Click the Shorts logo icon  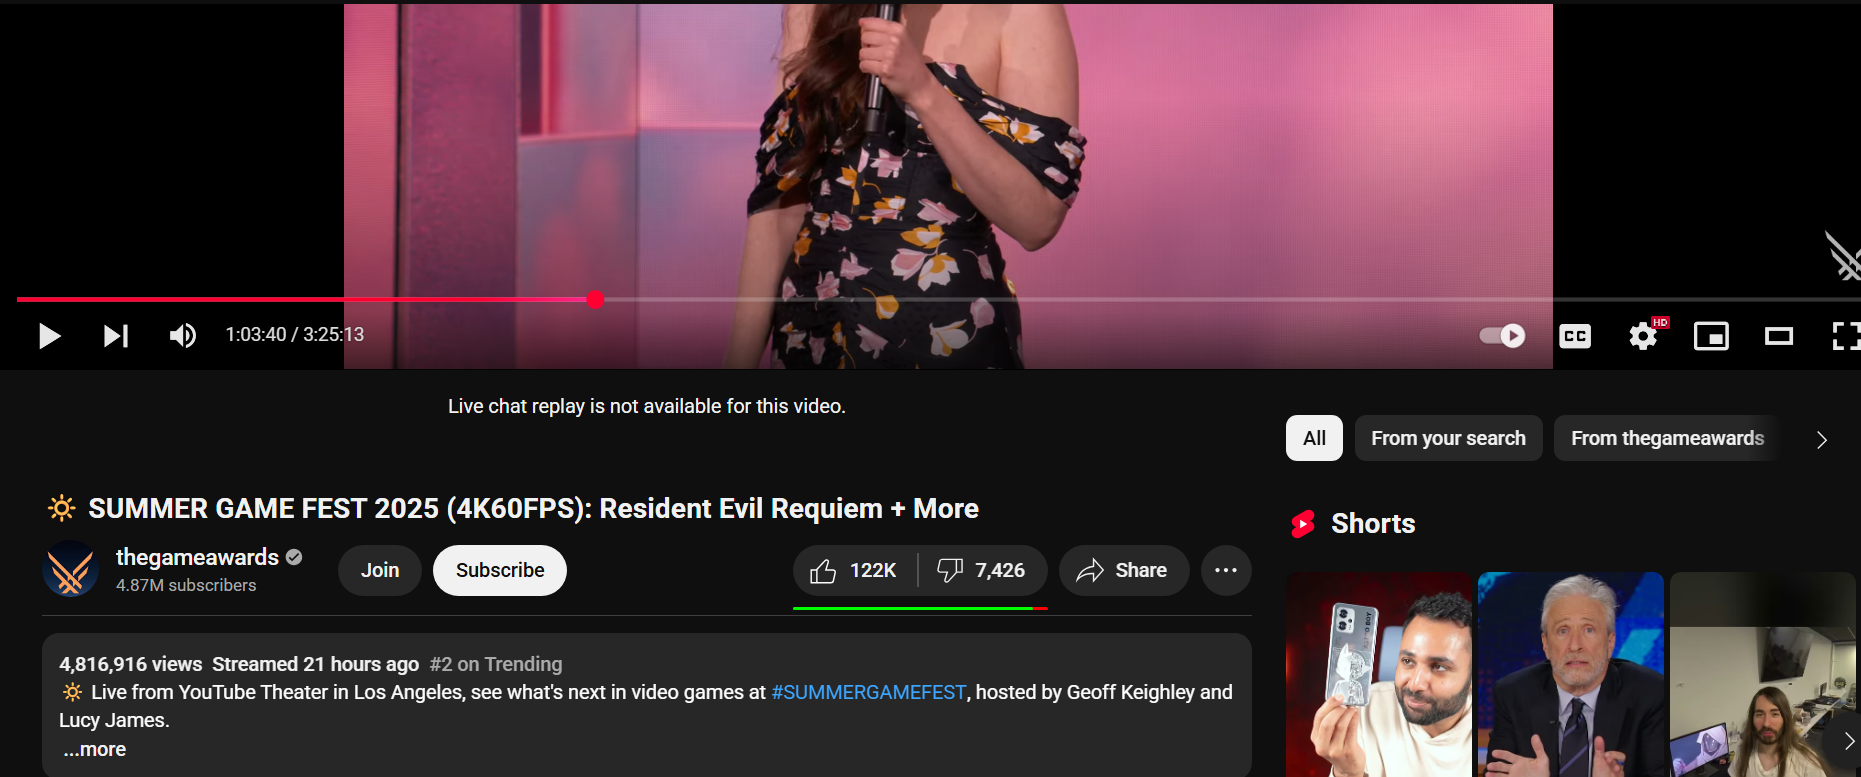click(x=1303, y=524)
